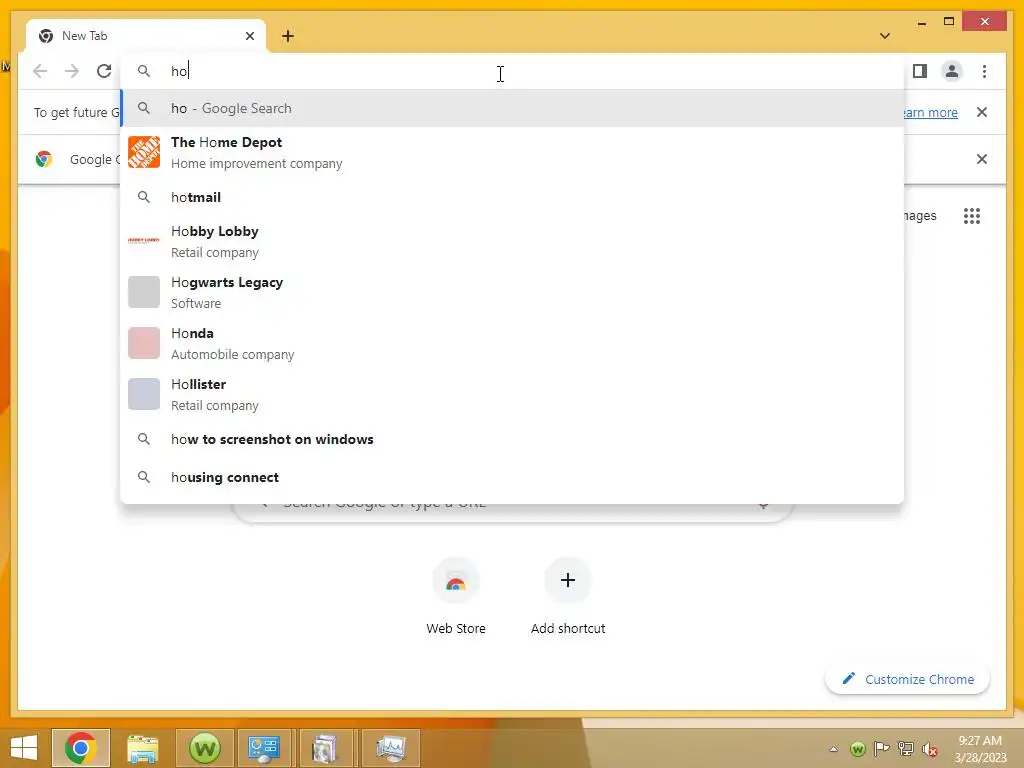Open the Google apps grid icon

972,216
